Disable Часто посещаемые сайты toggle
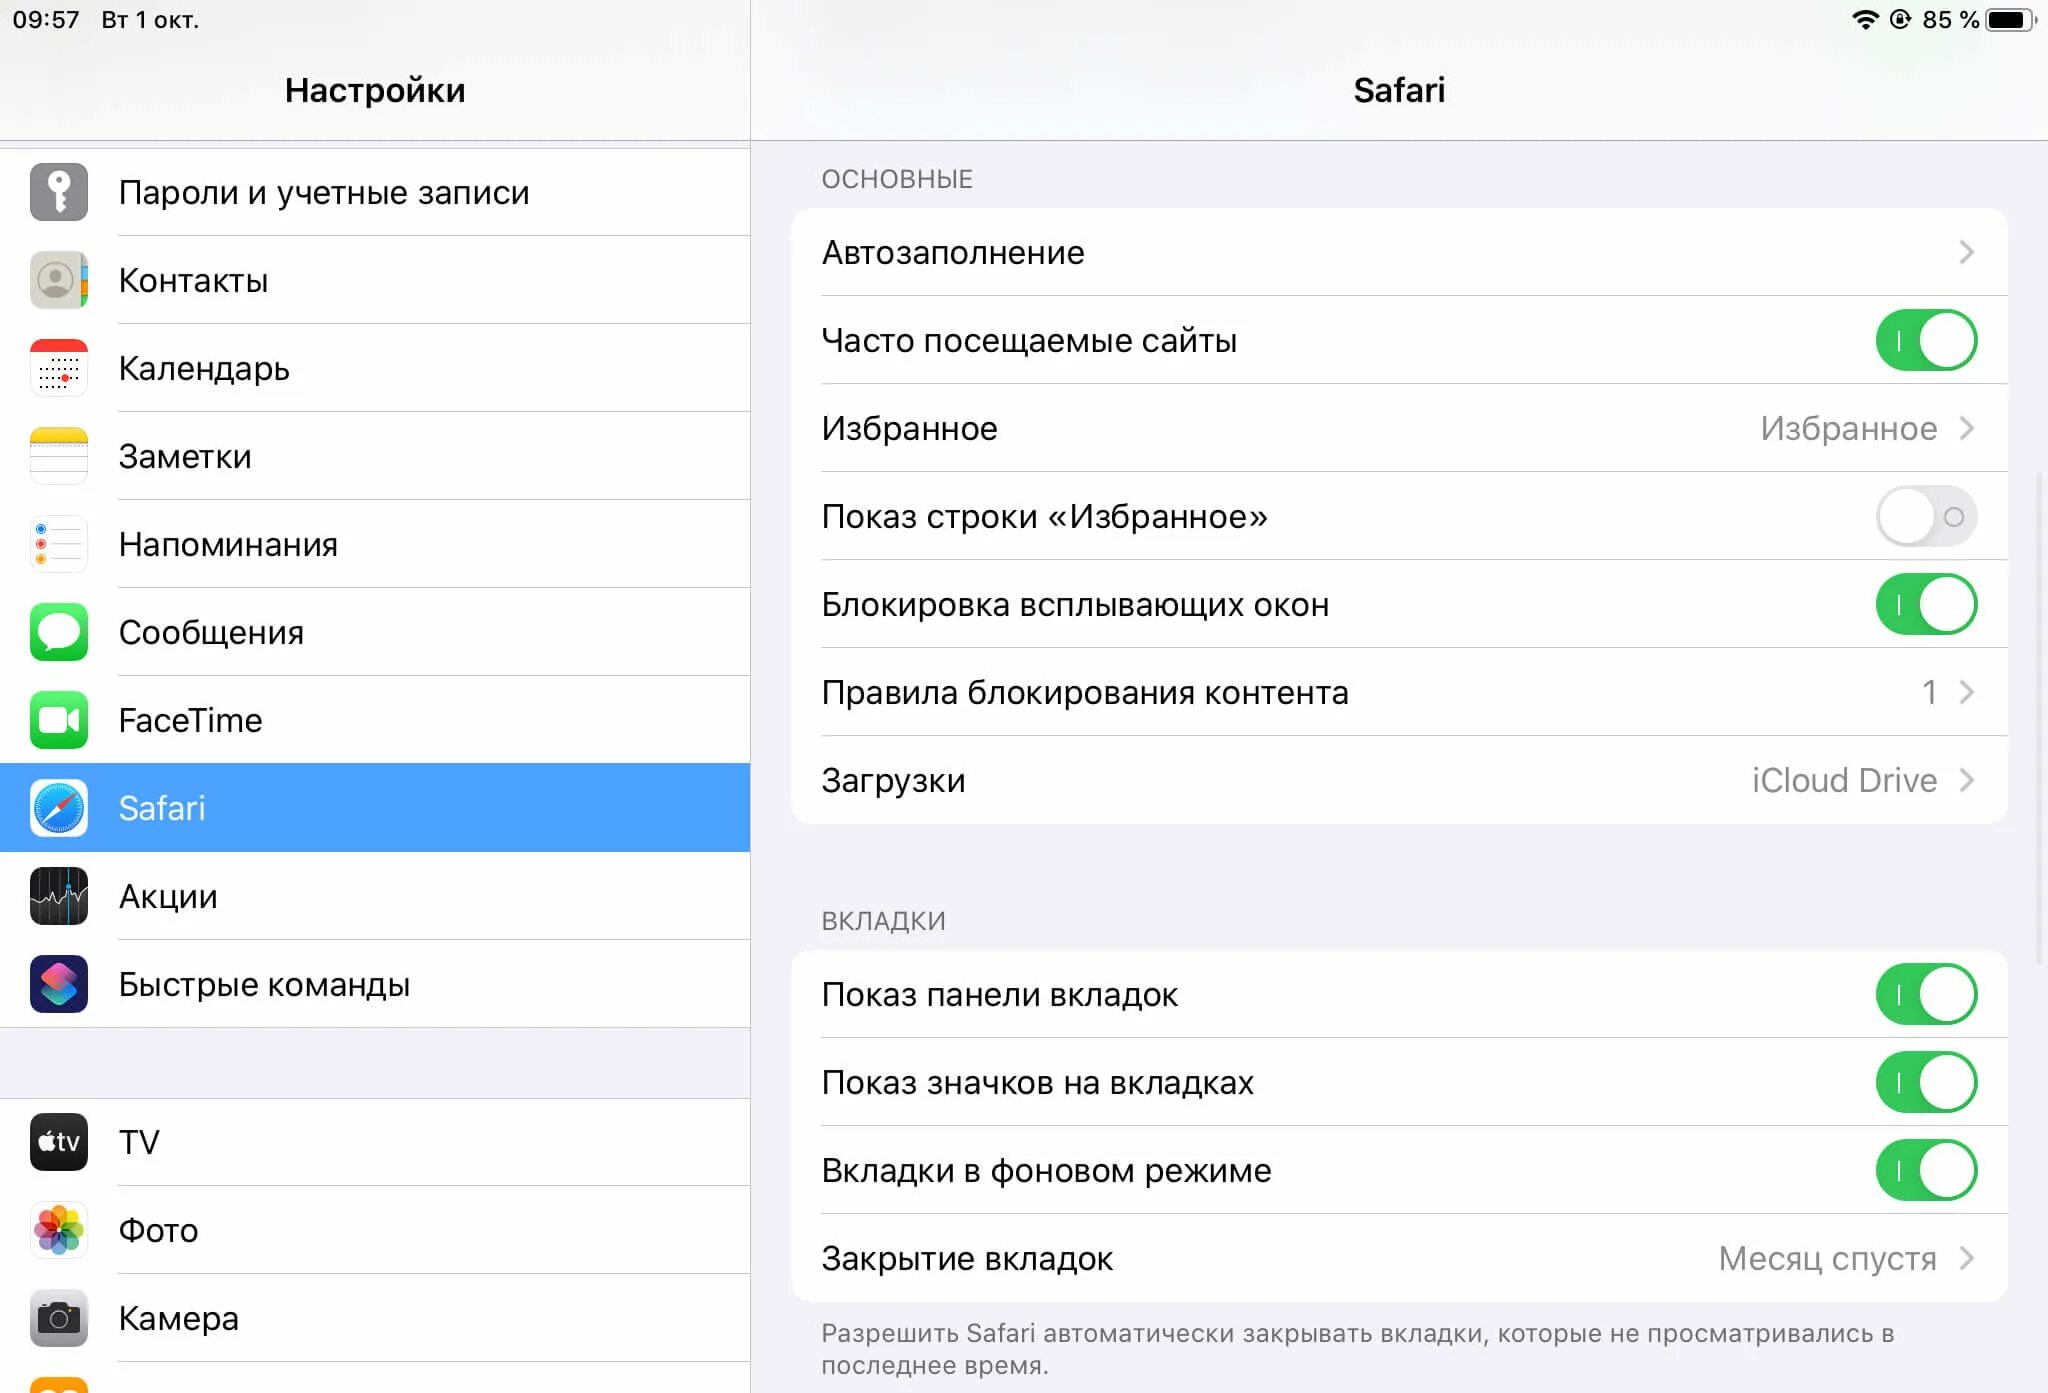The image size is (2048, 1393). tap(1926, 340)
